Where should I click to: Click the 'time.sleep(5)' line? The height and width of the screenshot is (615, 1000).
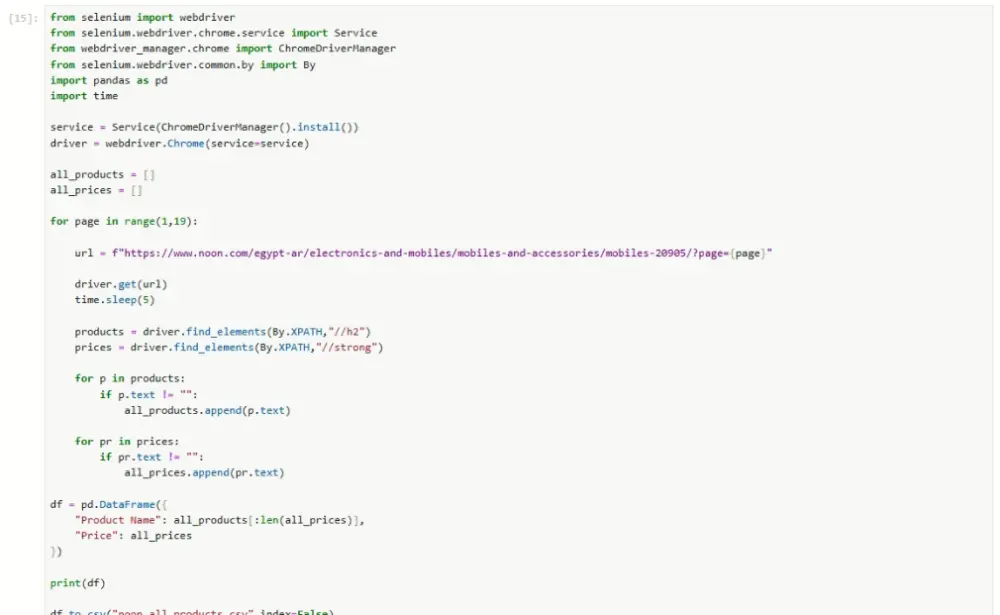click(114, 300)
